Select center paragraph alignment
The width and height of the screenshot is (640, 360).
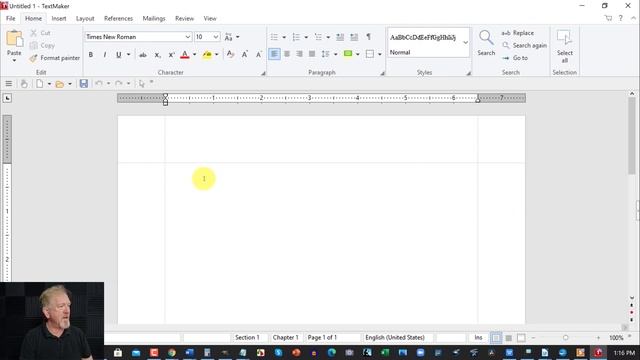pyautogui.click(x=287, y=54)
